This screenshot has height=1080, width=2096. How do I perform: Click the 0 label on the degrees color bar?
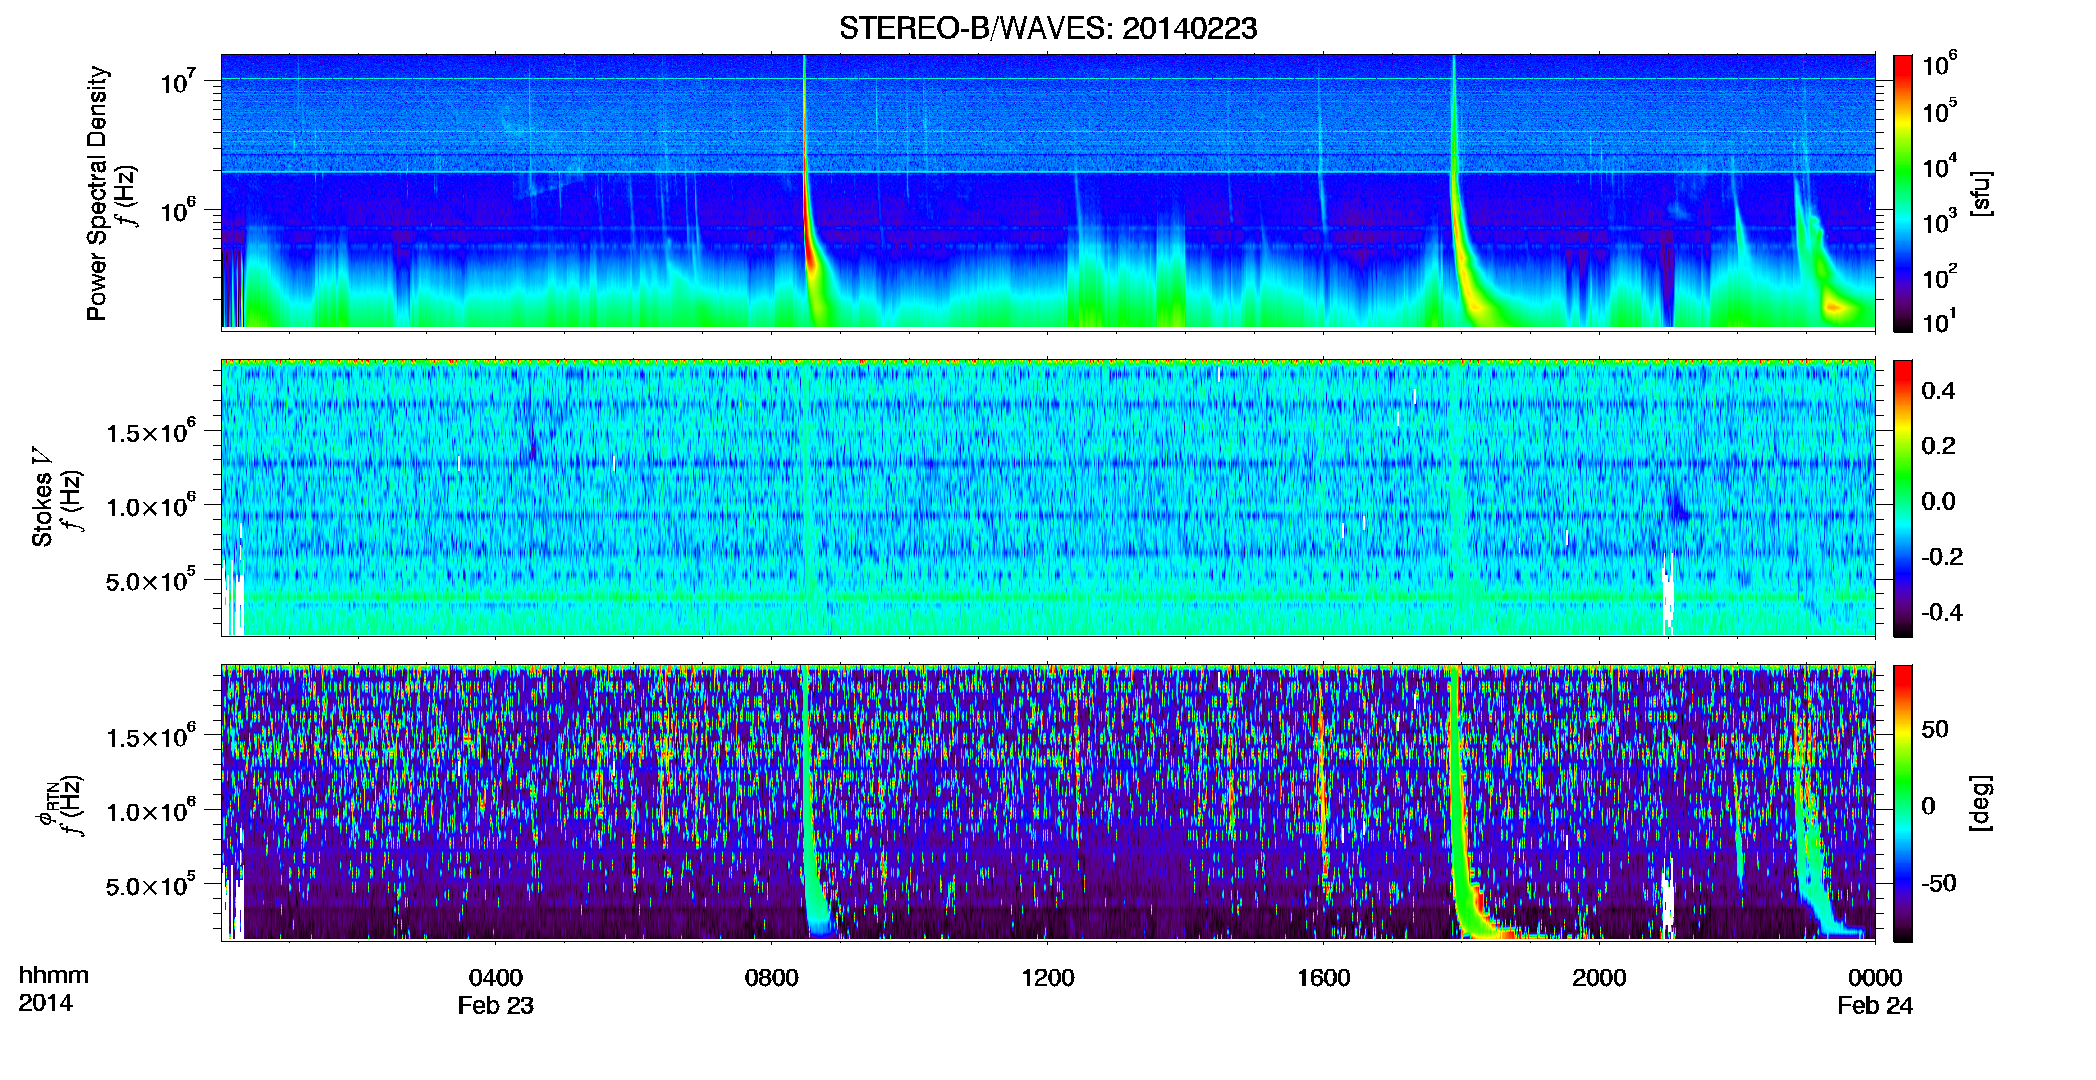pos(1927,806)
